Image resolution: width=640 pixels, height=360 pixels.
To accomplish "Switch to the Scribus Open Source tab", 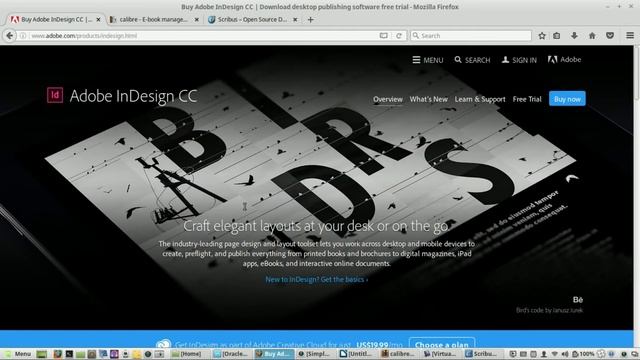I will tap(252, 20).
